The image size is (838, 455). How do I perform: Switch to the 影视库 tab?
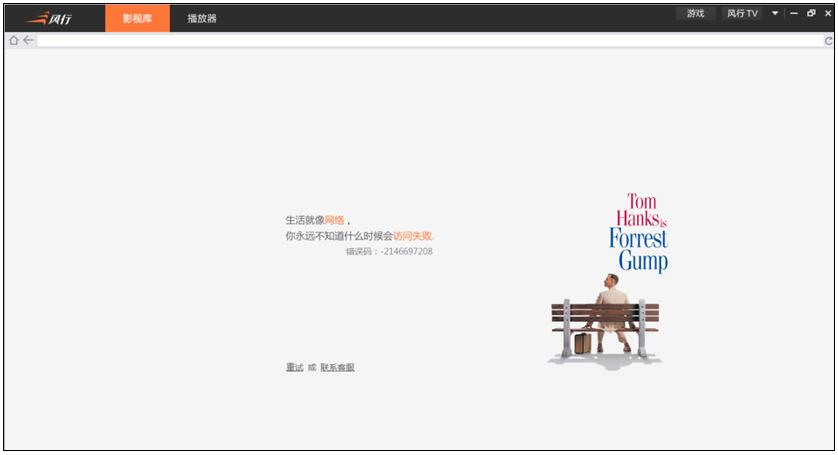137,18
